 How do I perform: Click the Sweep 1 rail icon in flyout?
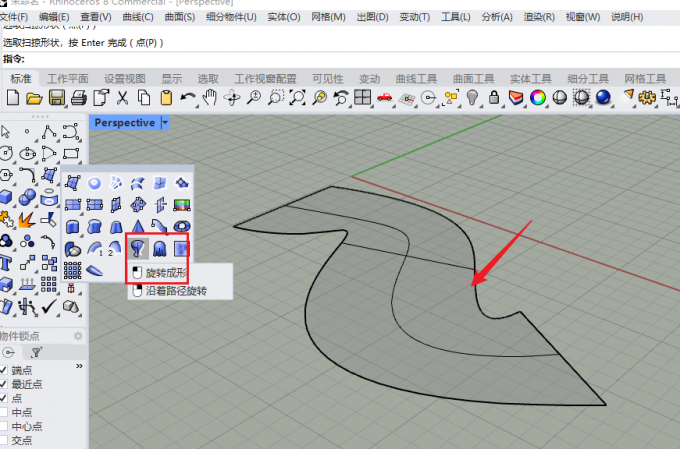(95, 249)
